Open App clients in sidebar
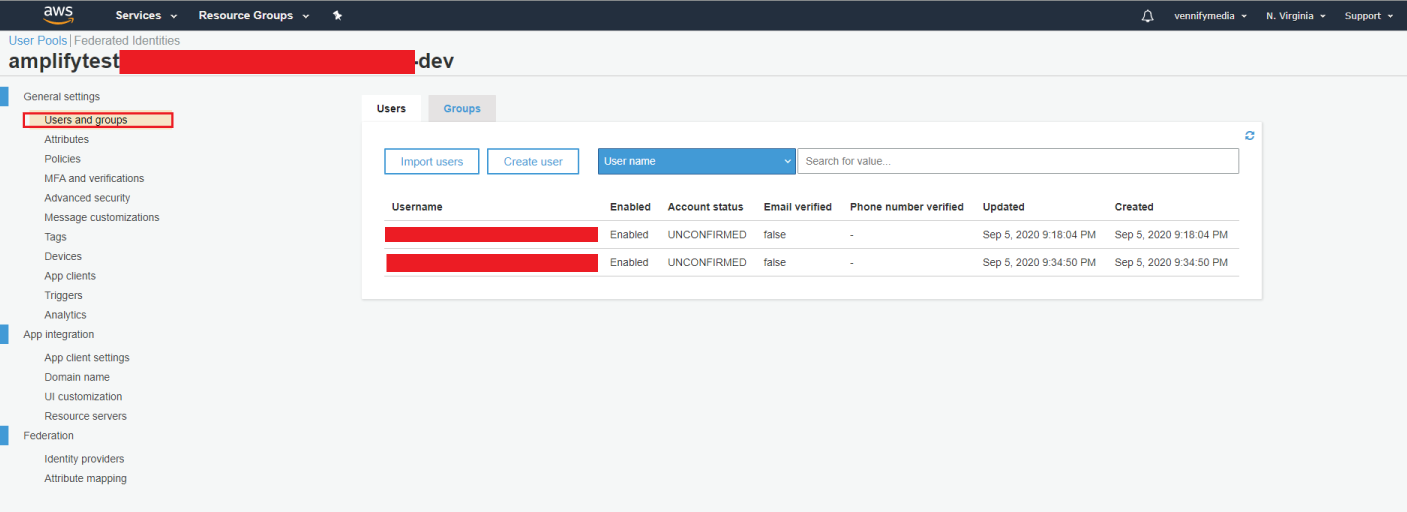1407x512 pixels. pos(70,276)
